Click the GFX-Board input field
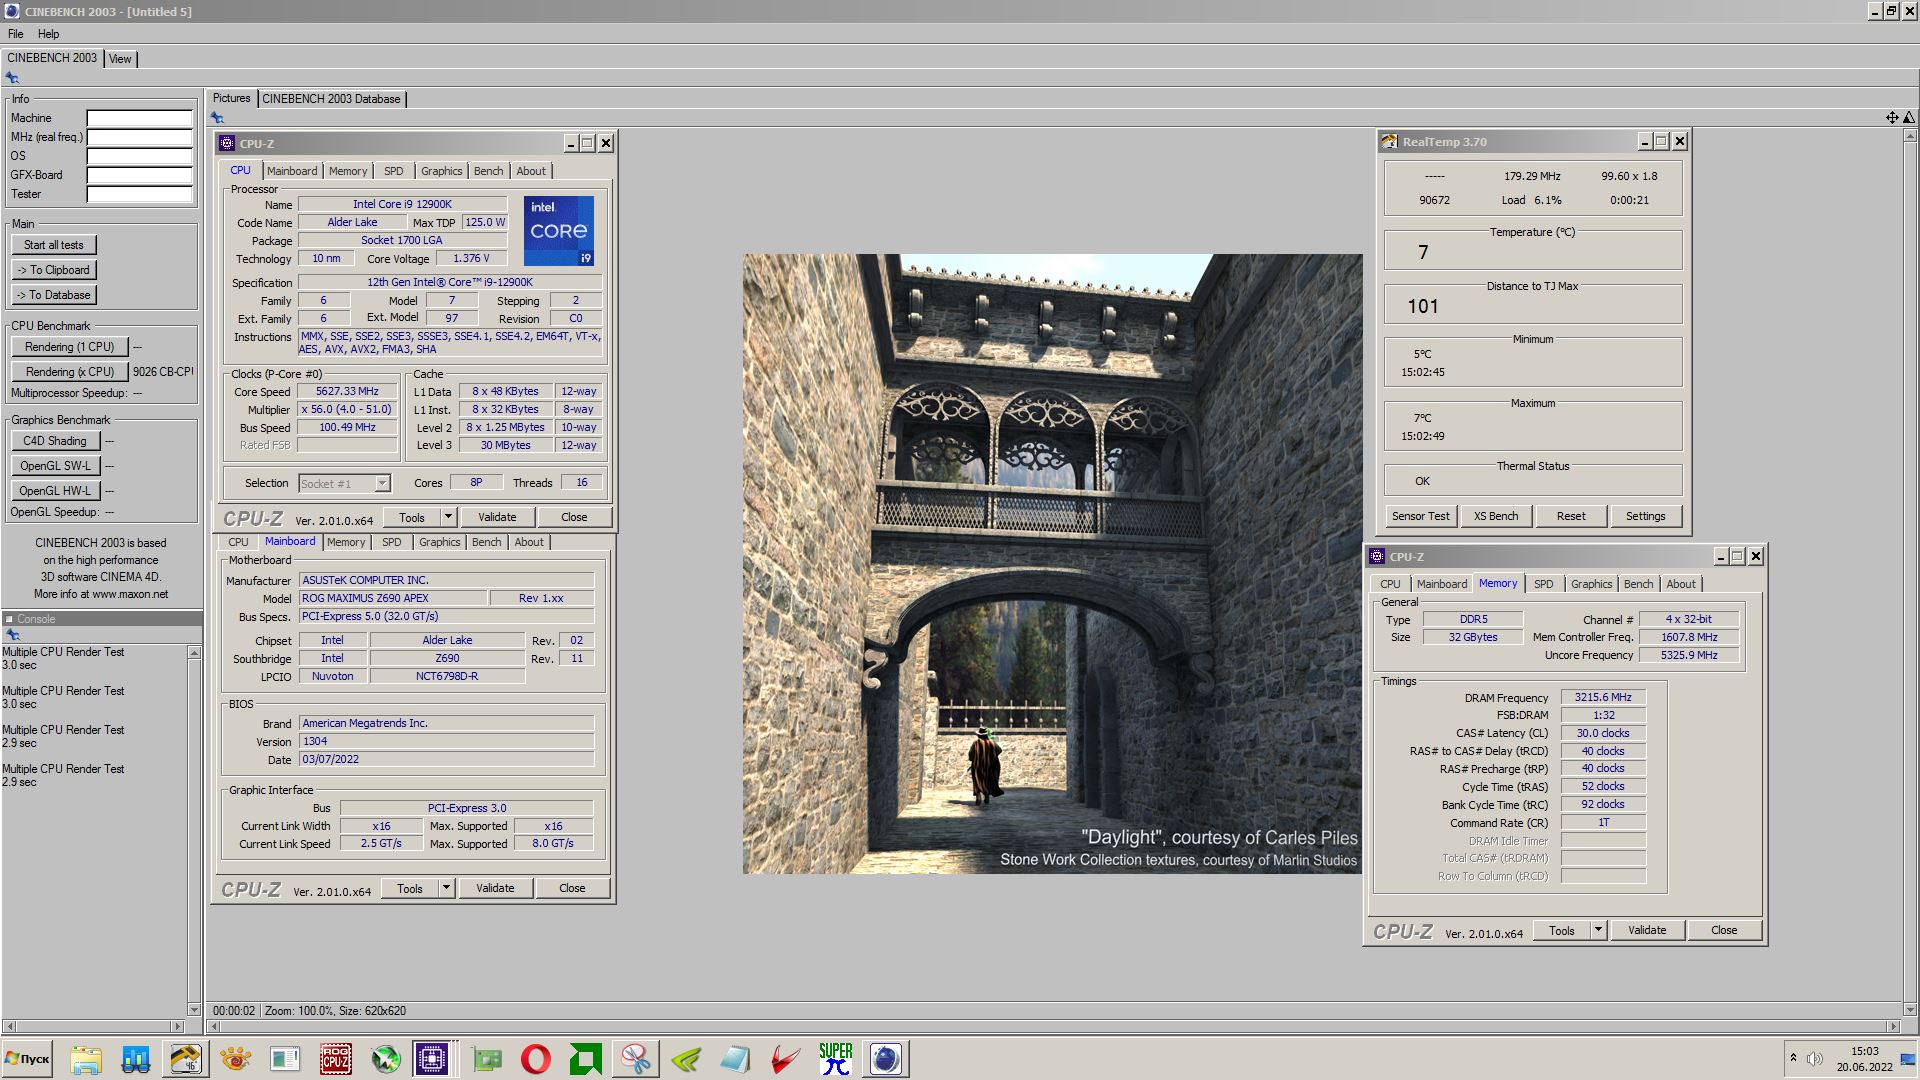This screenshot has width=1920, height=1080. [x=139, y=175]
